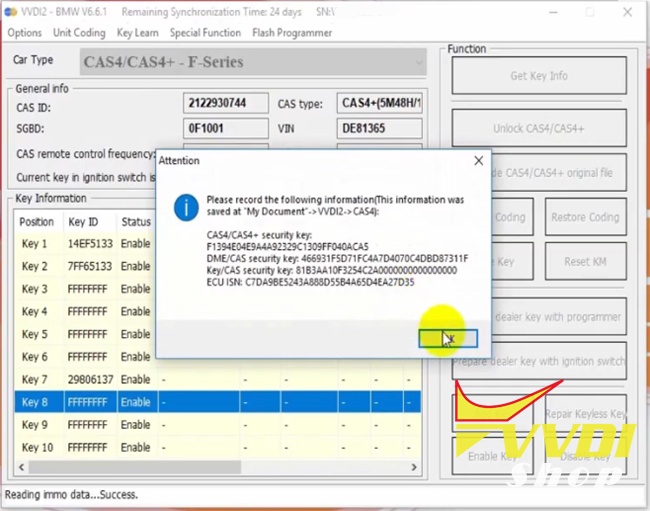This screenshot has height=511, width=650.
Task: Open the Options menu
Action: pyautogui.click(x=24, y=33)
